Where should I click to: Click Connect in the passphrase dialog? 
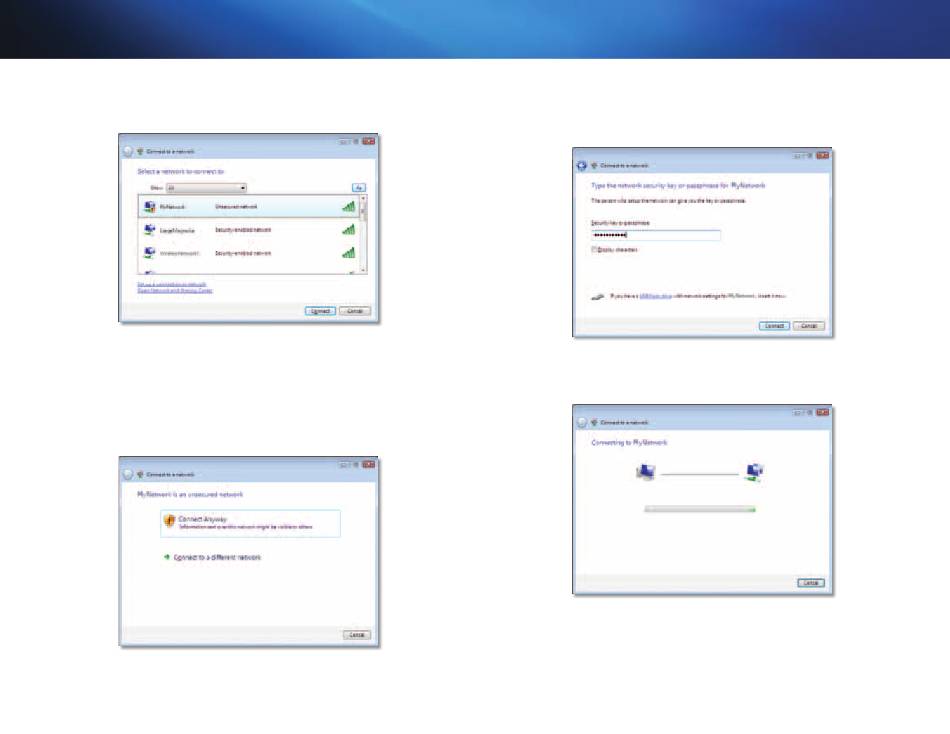coord(773,326)
